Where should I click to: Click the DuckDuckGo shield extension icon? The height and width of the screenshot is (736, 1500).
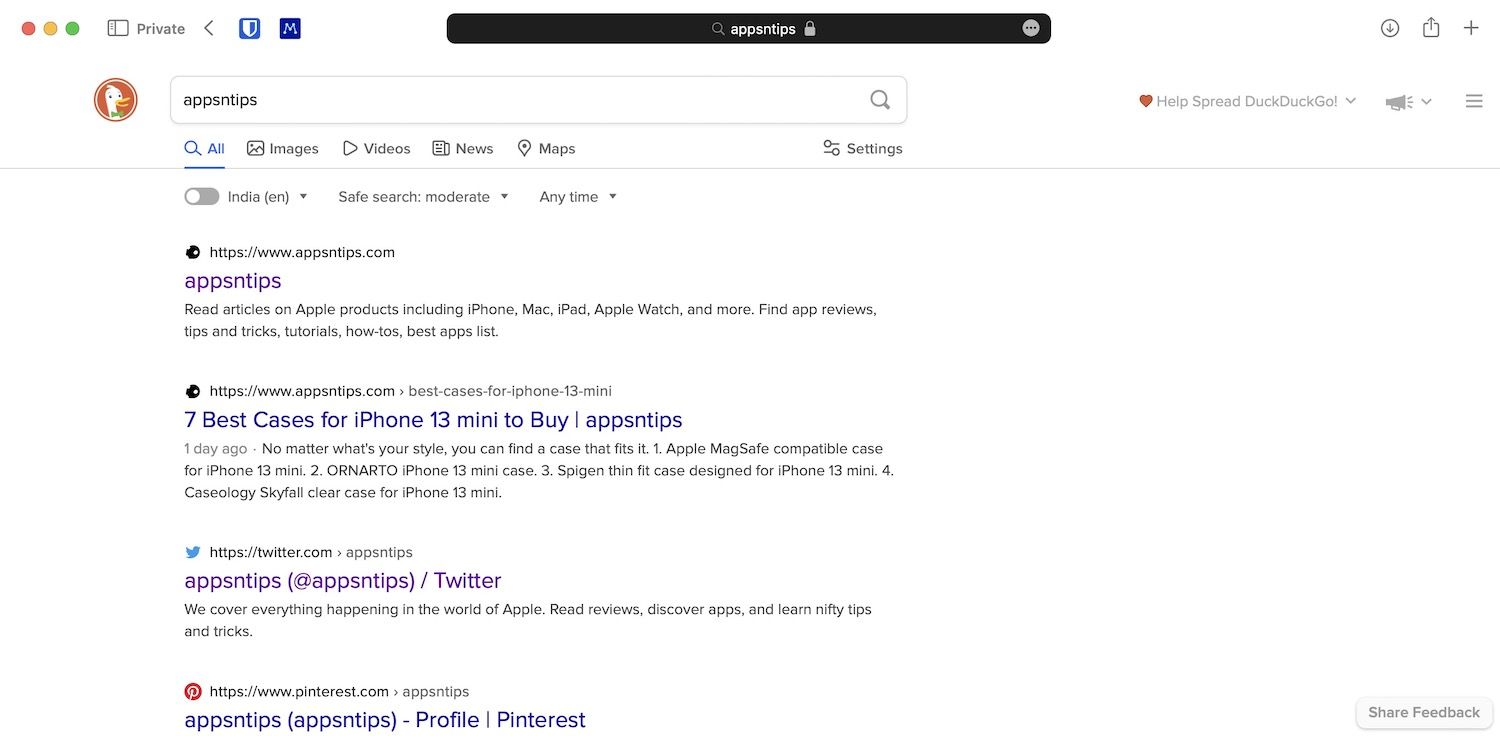click(x=249, y=28)
